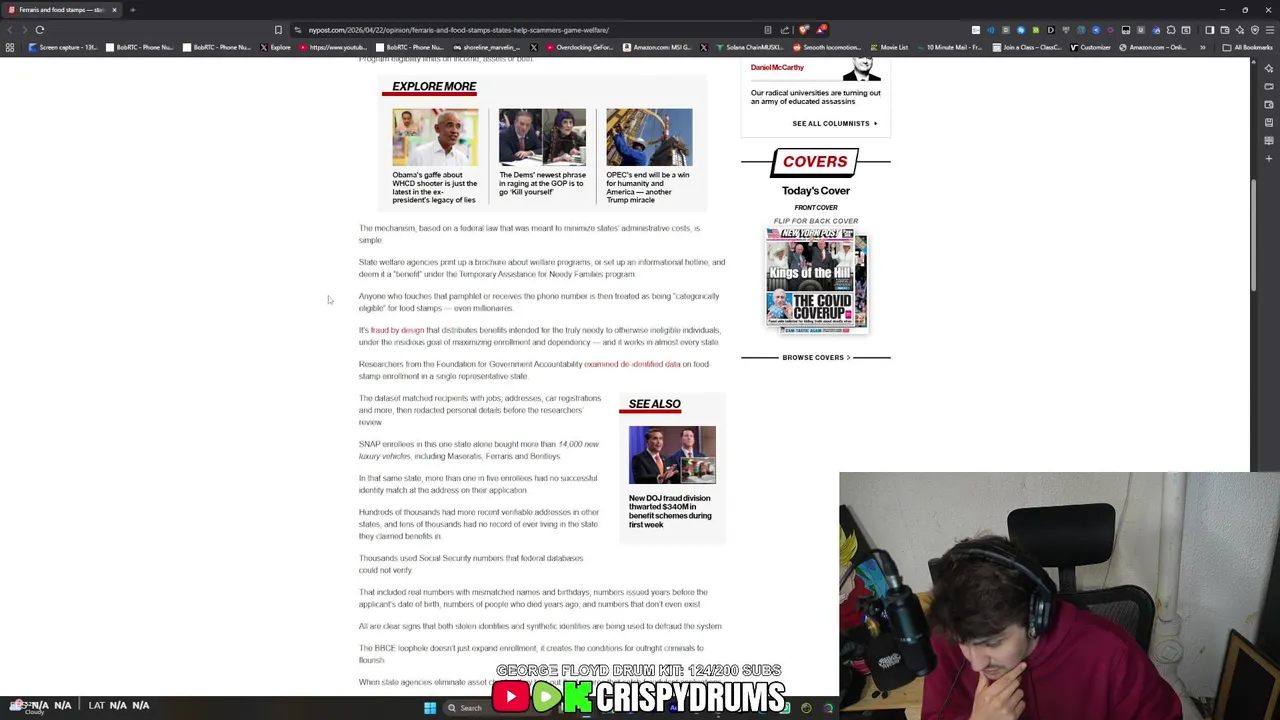This screenshot has width=1280, height=720.
Task: Open the Screen capture bookmark
Action: [x=63, y=47]
